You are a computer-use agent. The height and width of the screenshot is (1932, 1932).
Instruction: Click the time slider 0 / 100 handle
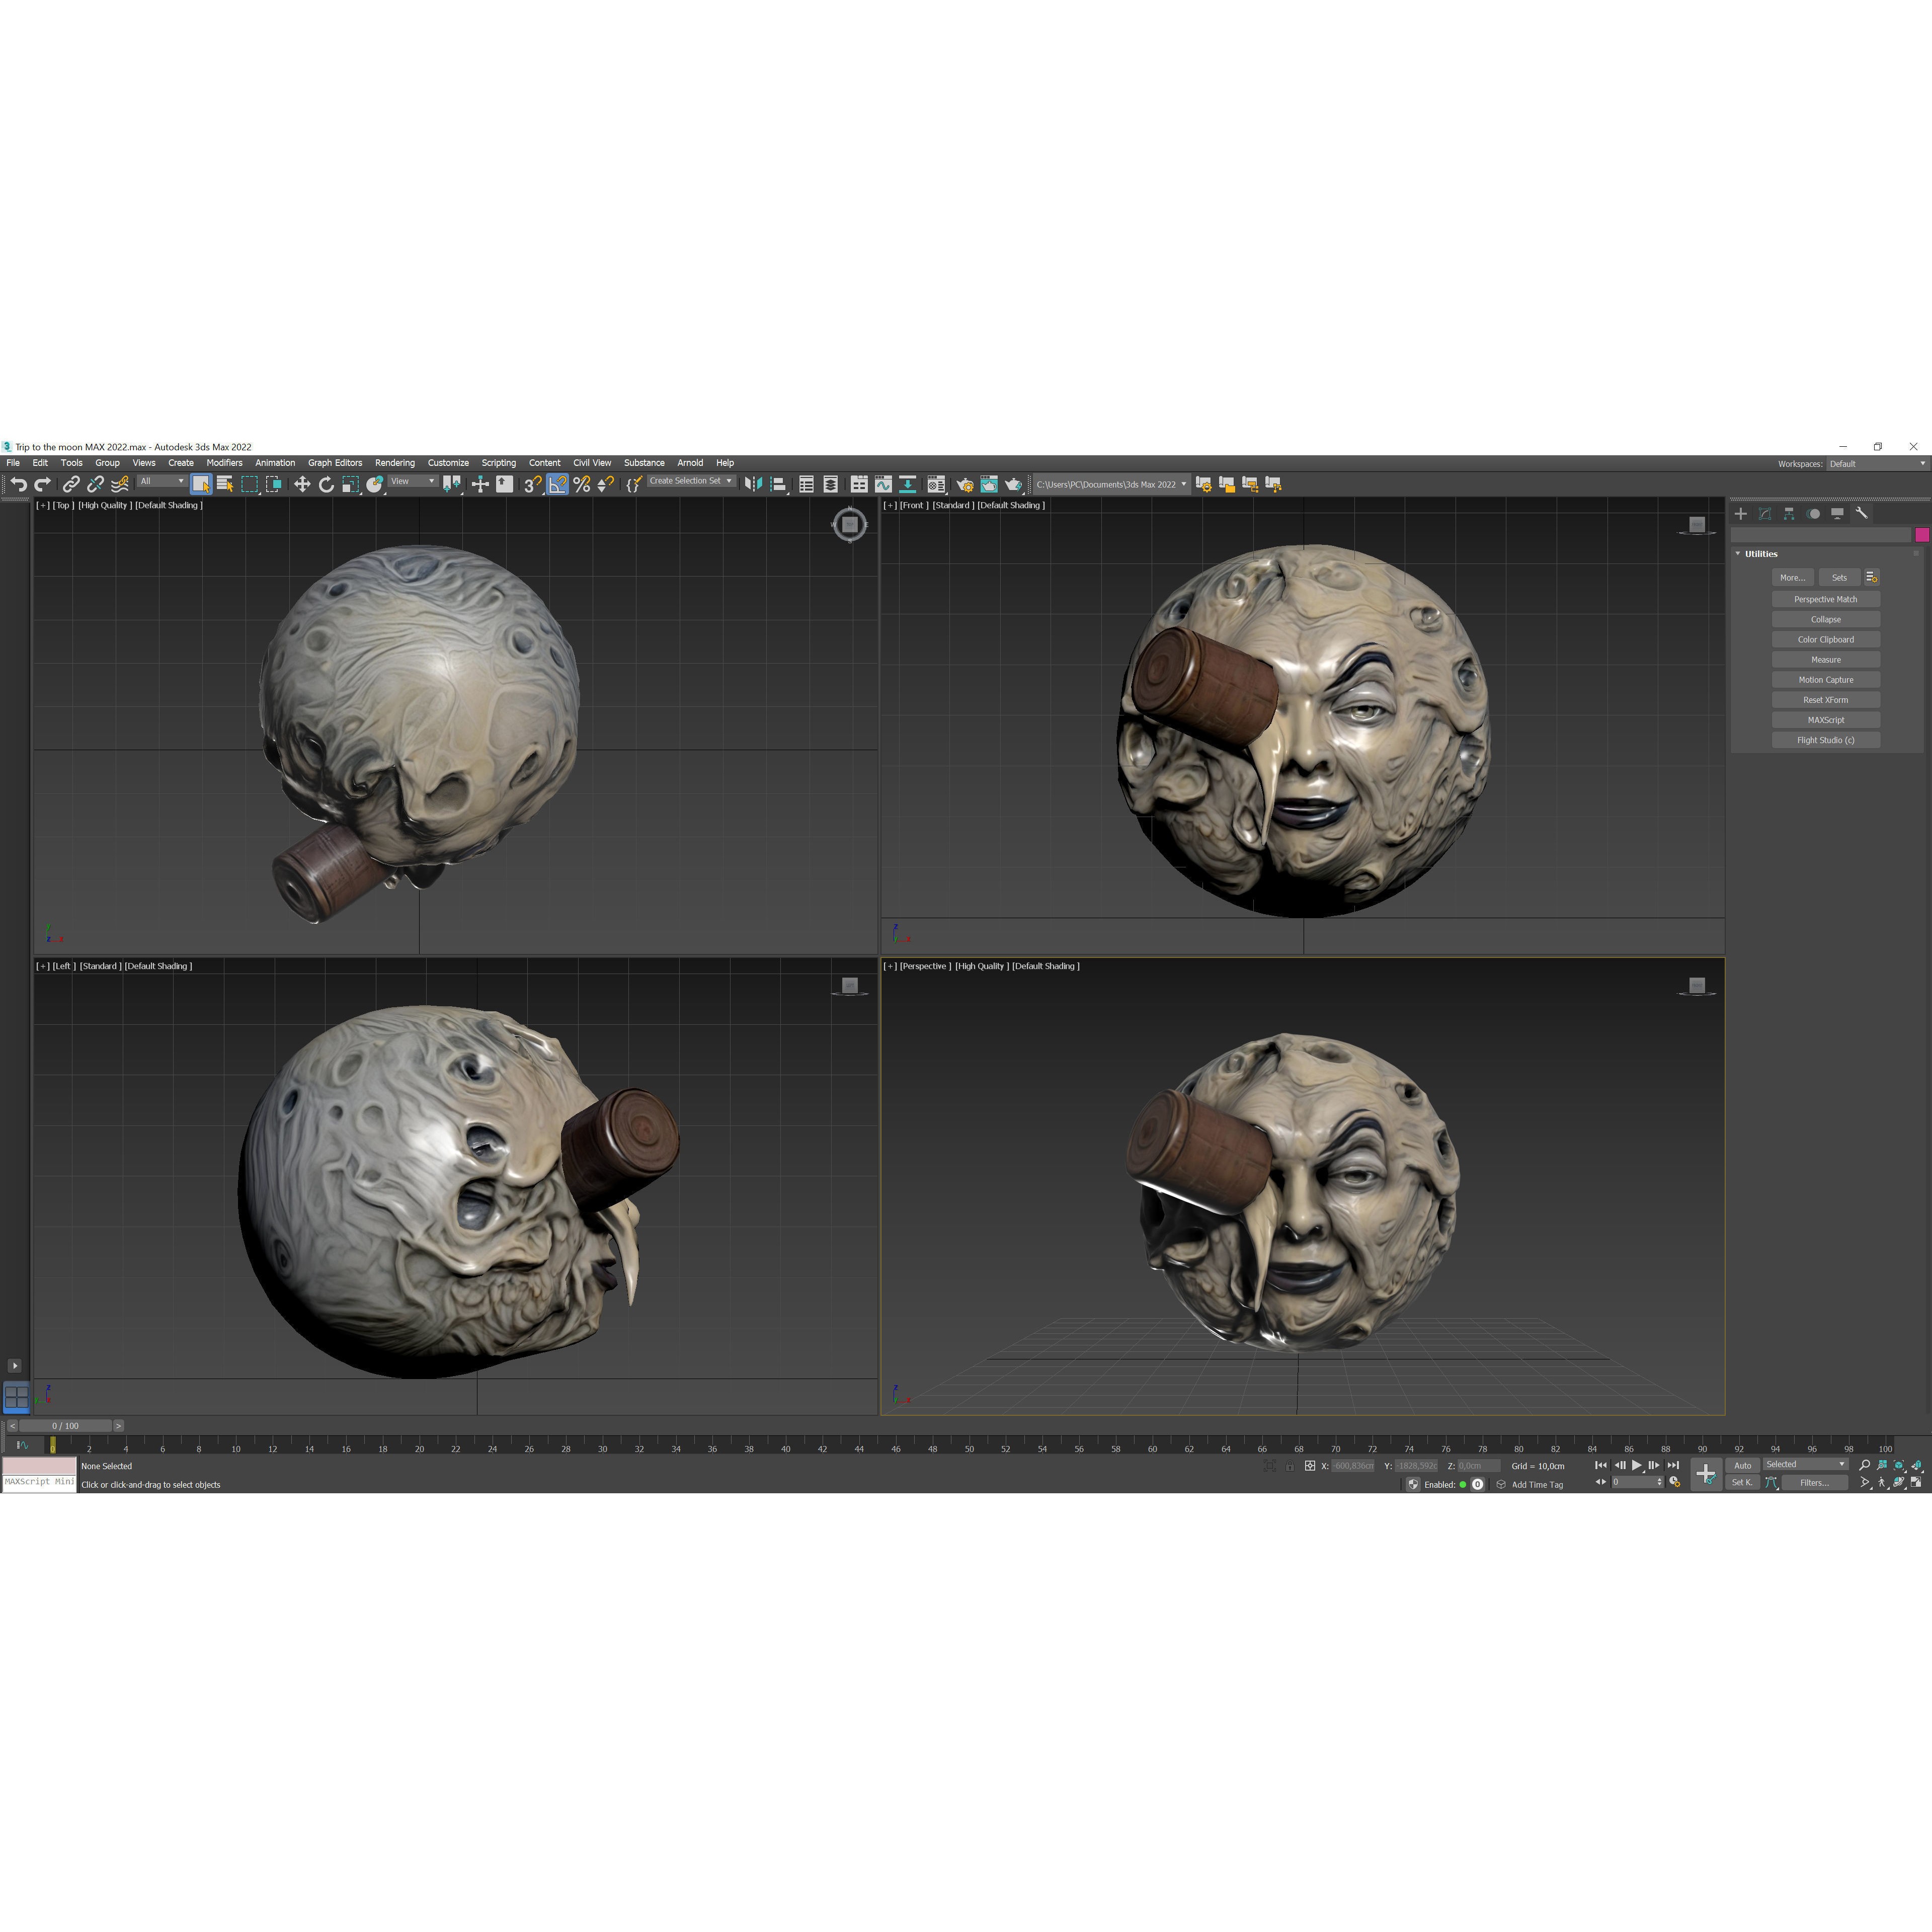coord(65,1426)
